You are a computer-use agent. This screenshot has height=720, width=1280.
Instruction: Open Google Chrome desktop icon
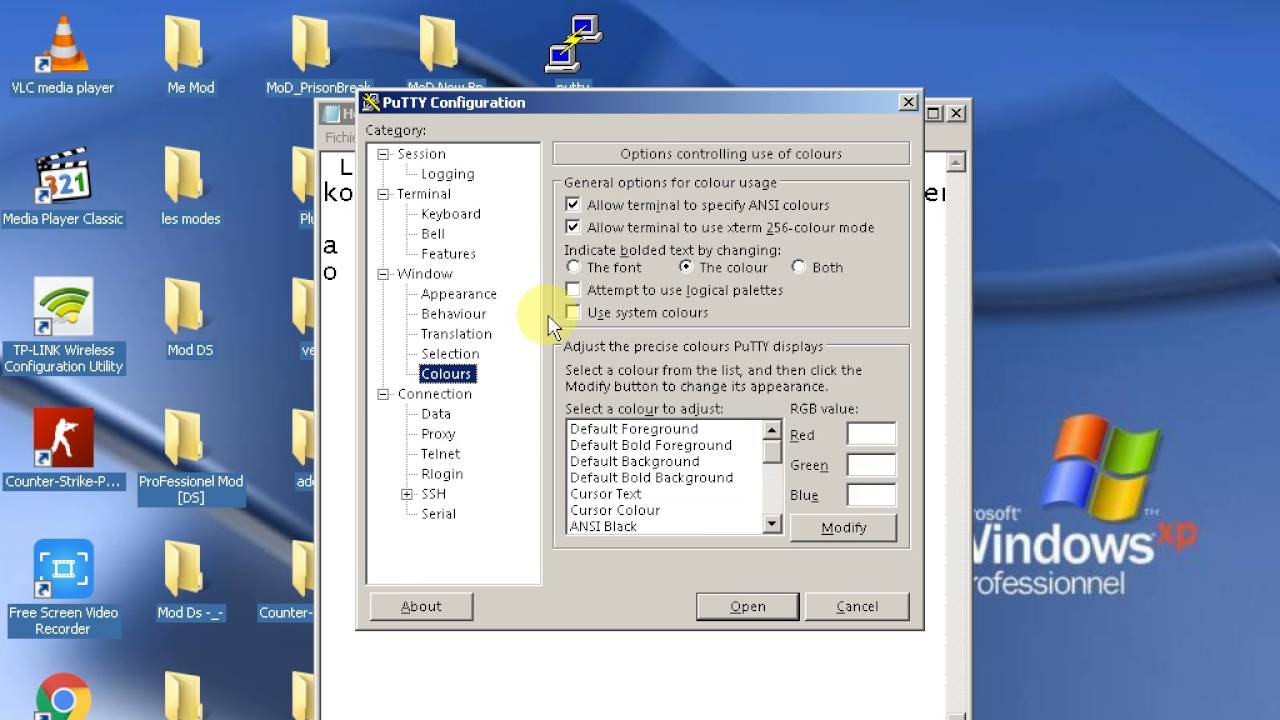point(63,697)
